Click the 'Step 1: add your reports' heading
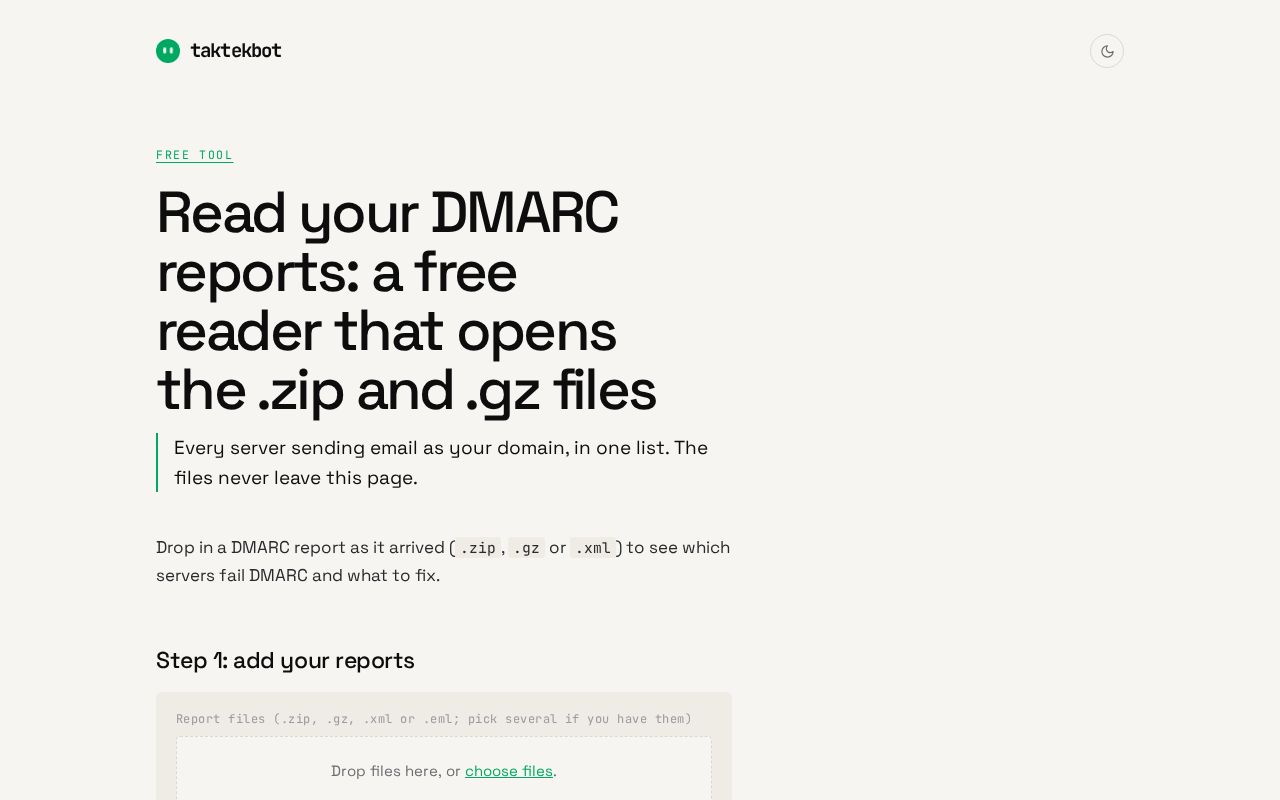 pyautogui.click(x=285, y=661)
